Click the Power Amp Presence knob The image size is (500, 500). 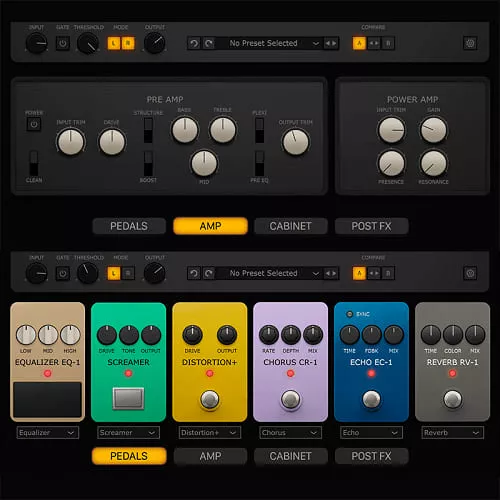391,163
